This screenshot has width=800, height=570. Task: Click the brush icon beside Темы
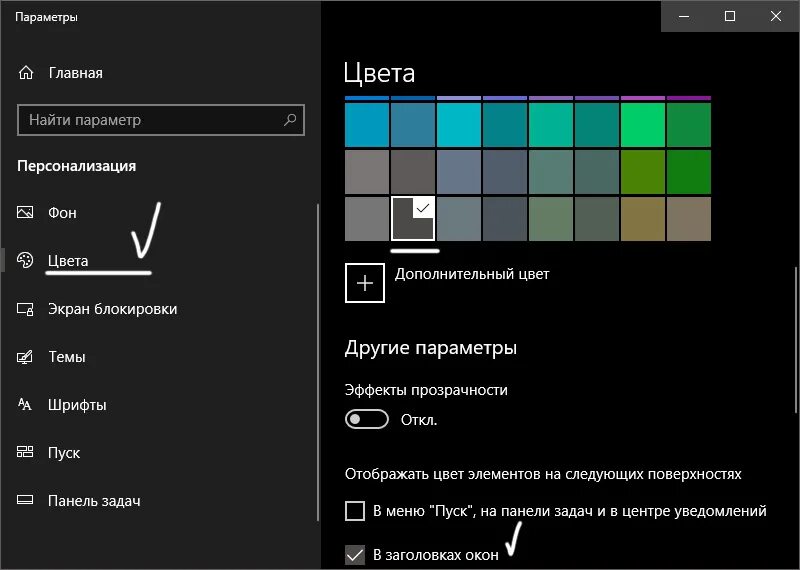point(25,357)
